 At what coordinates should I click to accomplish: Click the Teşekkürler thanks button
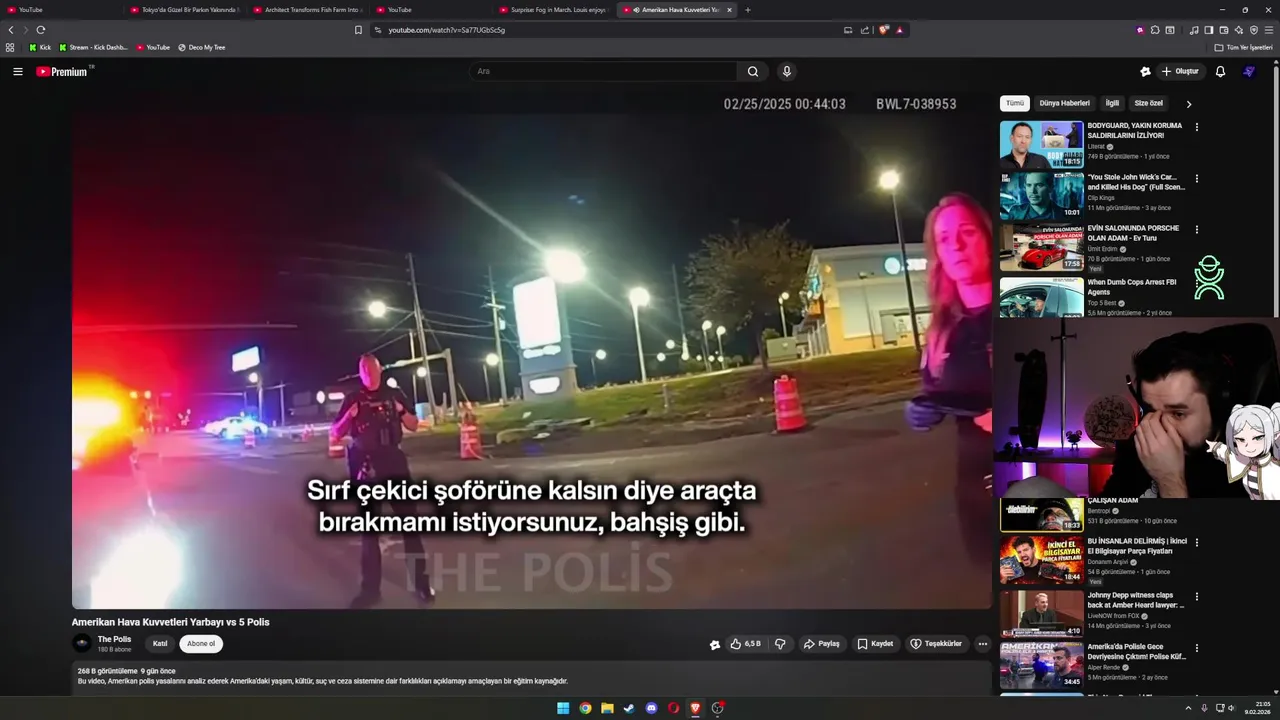pyautogui.click(x=936, y=644)
